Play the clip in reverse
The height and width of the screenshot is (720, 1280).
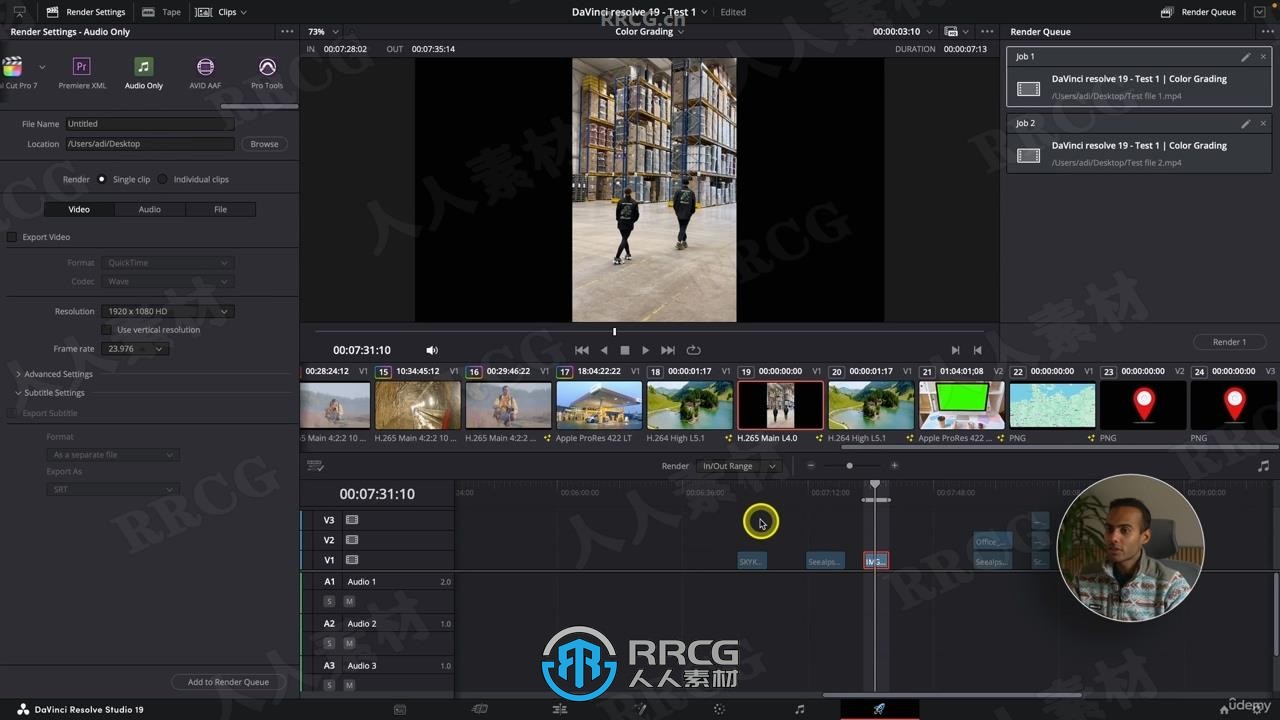tap(604, 350)
